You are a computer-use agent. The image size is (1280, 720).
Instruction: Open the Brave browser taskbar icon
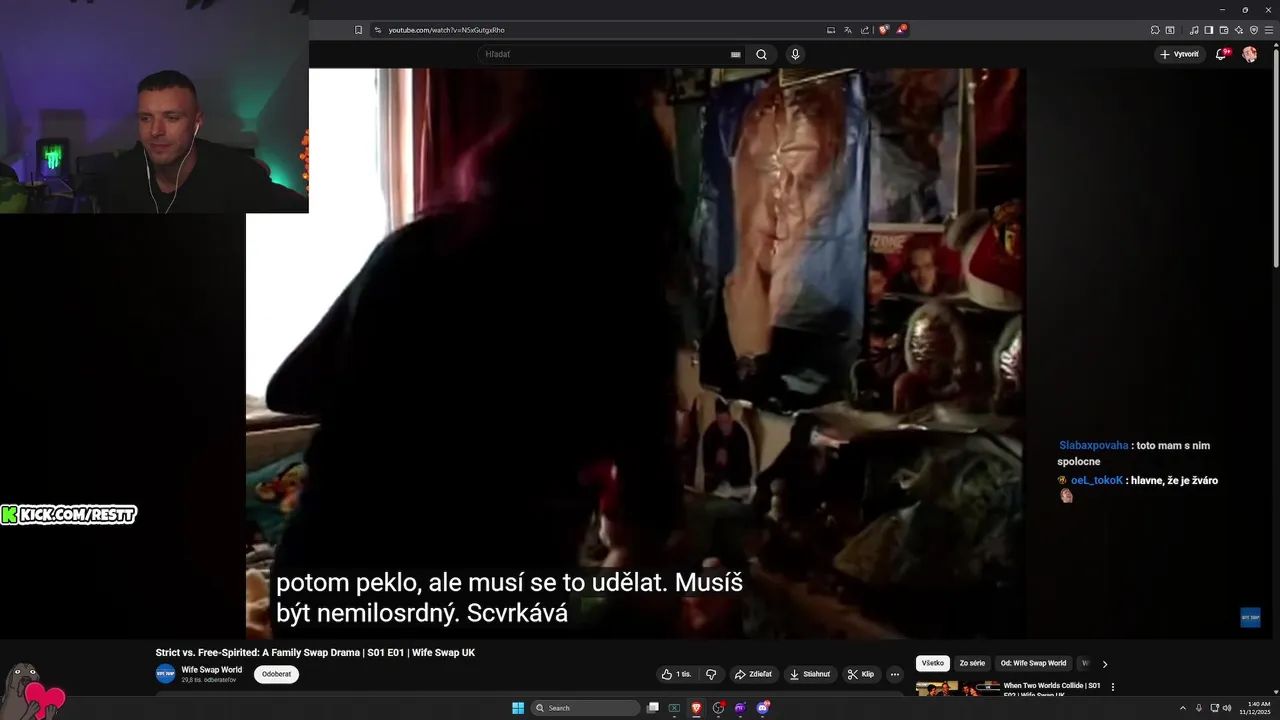pos(696,708)
